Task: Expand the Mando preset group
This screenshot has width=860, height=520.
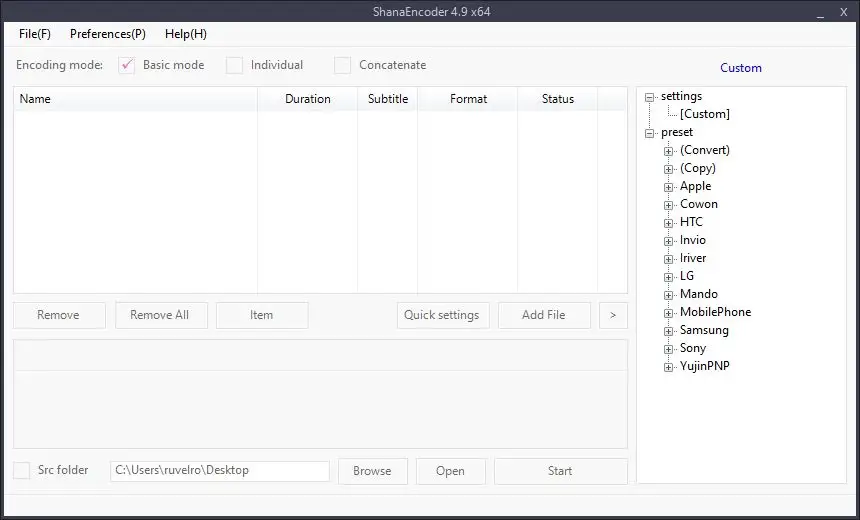Action: pos(668,295)
